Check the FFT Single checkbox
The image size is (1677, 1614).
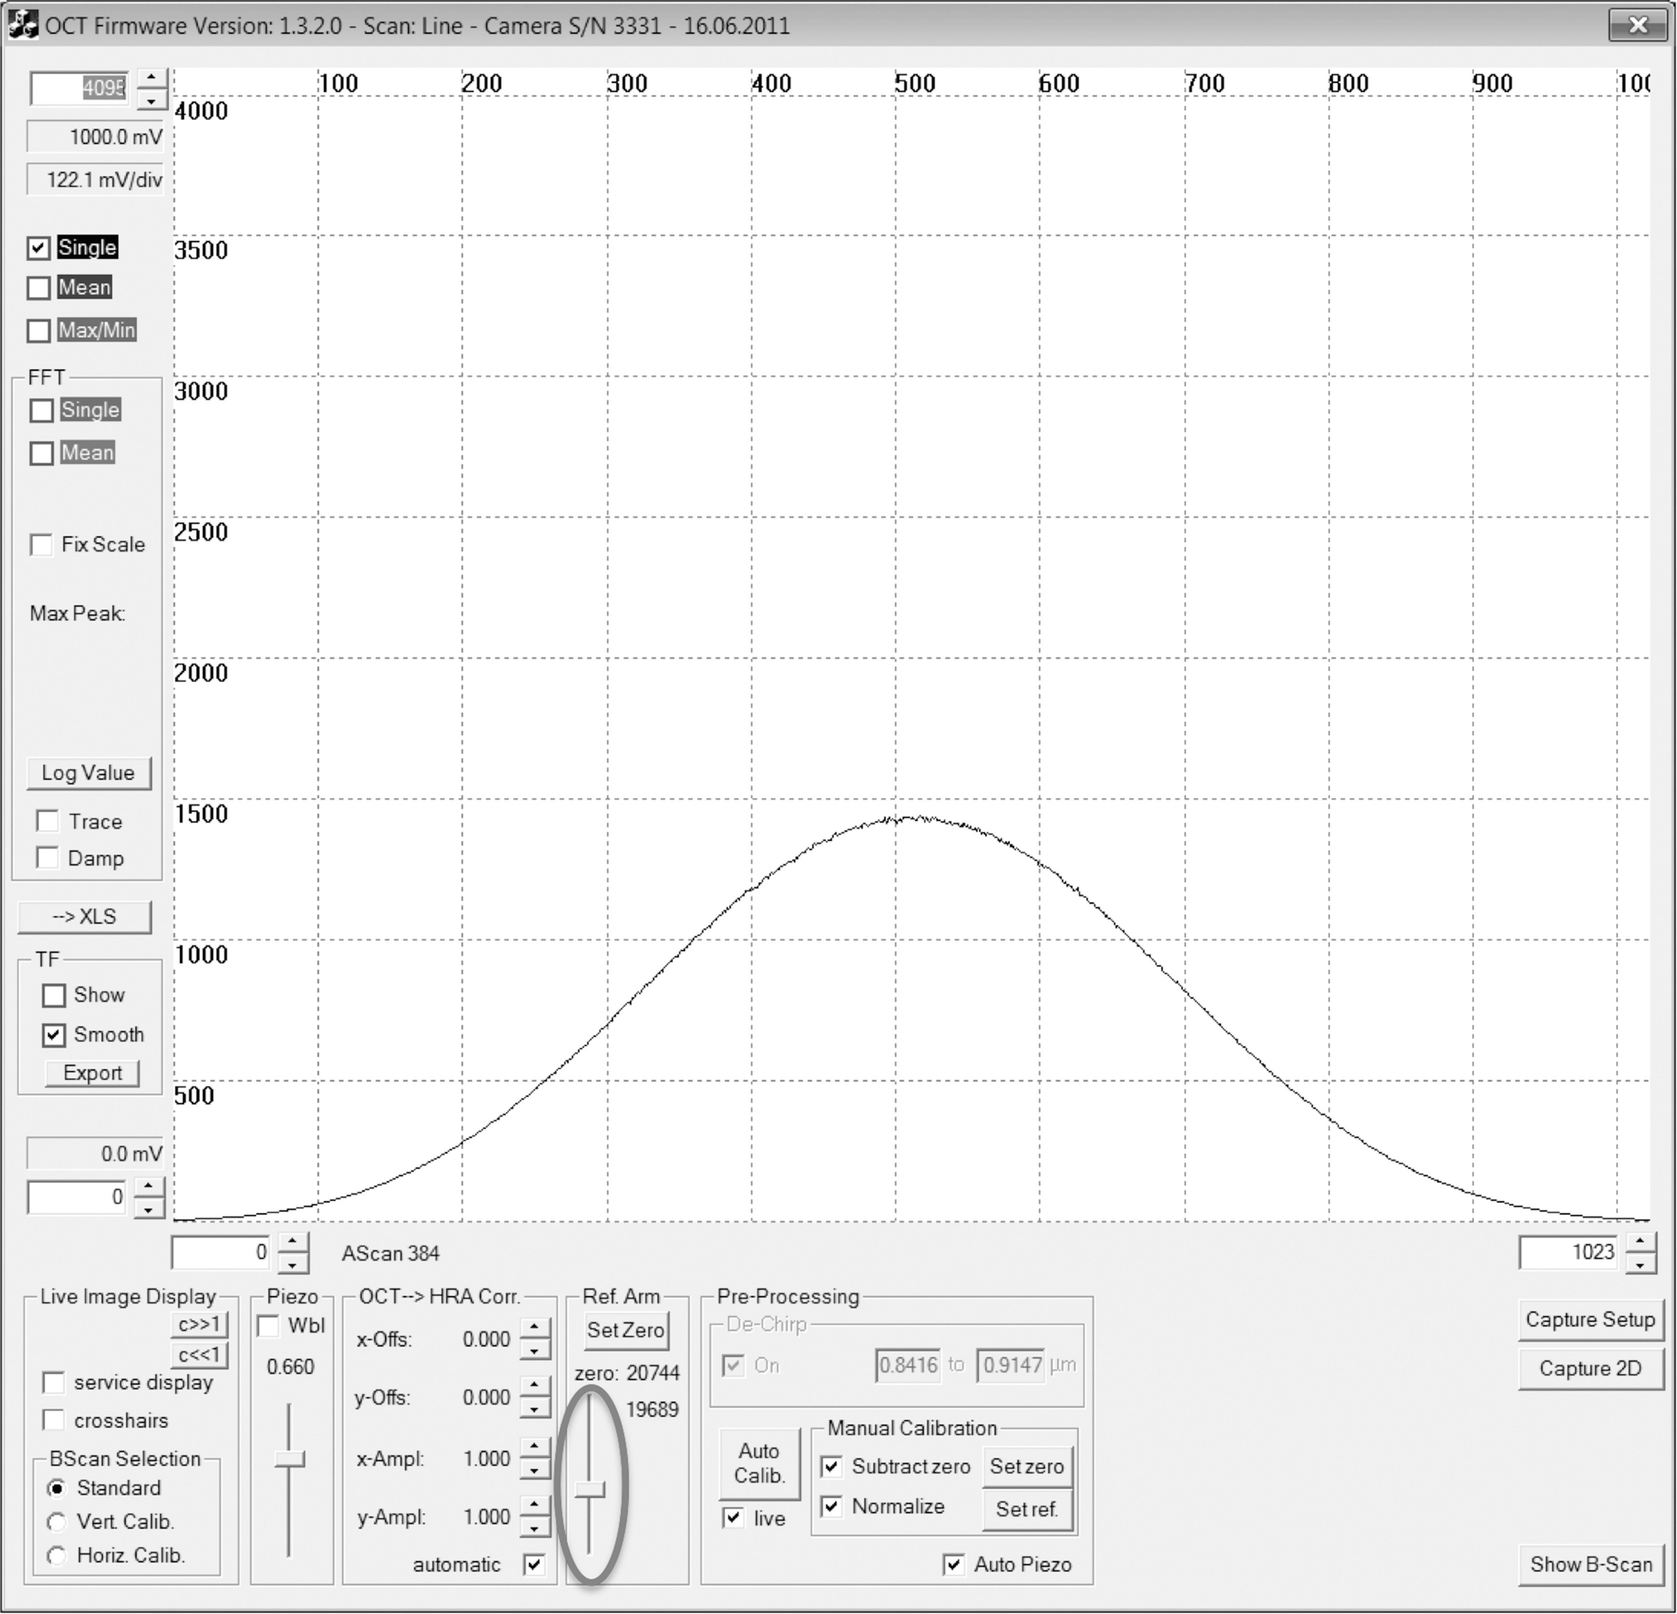pos(42,411)
